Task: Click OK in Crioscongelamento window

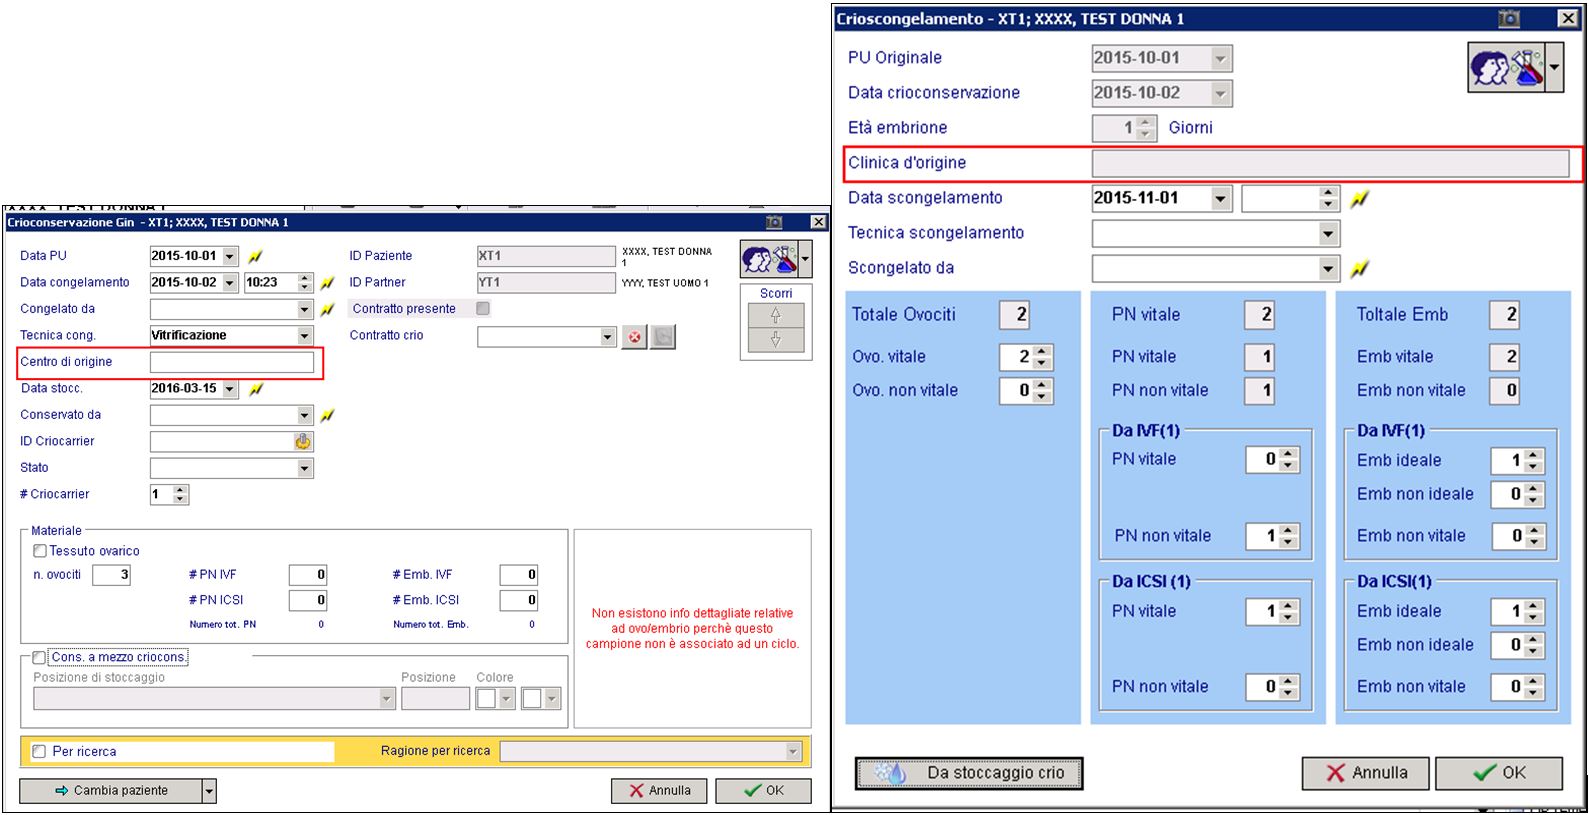Action: tap(1499, 773)
